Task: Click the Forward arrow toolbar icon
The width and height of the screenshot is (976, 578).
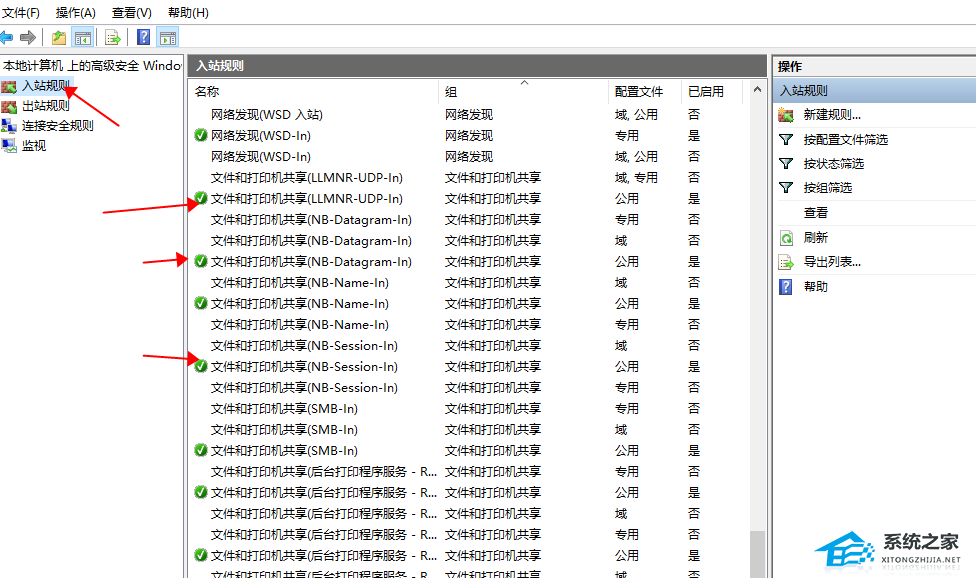Action: coord(27,37)
